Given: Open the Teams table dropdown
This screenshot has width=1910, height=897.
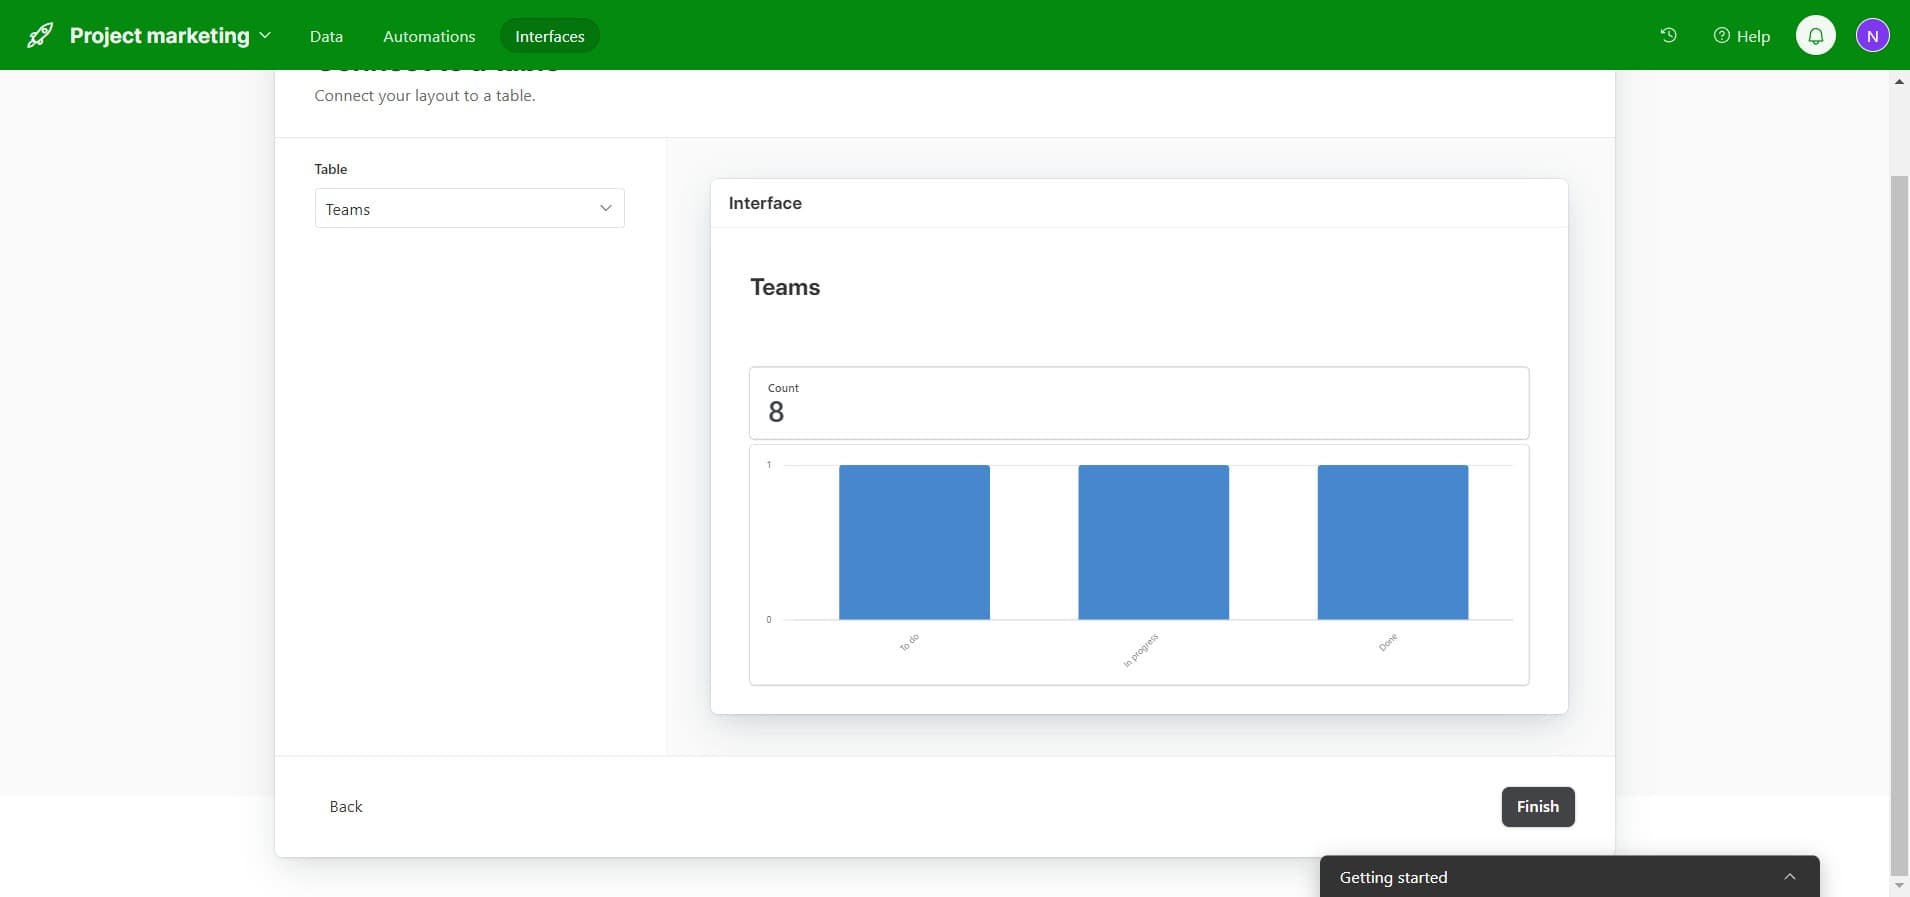Looking at the screenshot, I should [469, 209].
